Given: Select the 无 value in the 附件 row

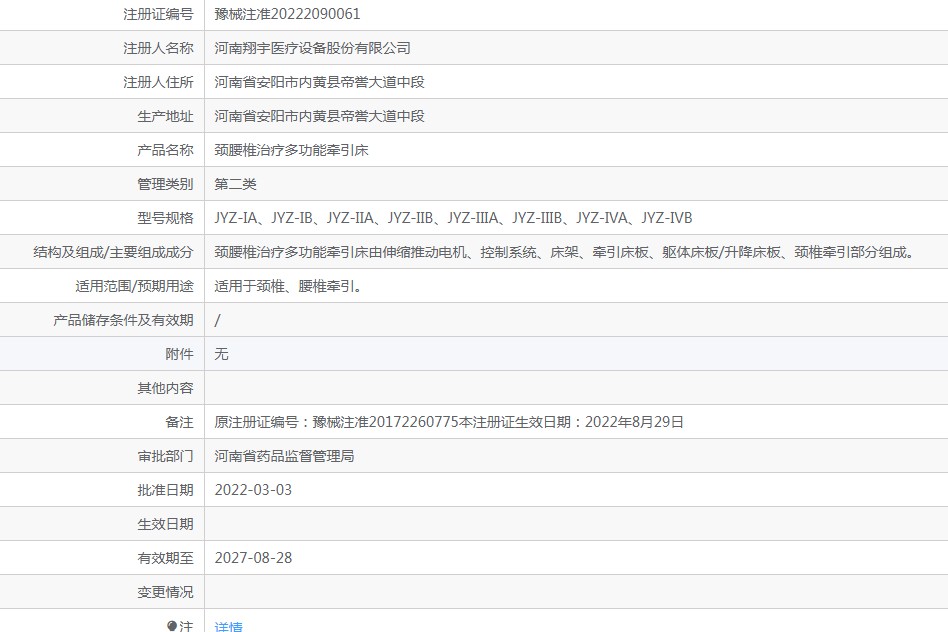Looking at the screenshot, I should tap(221, 354).
